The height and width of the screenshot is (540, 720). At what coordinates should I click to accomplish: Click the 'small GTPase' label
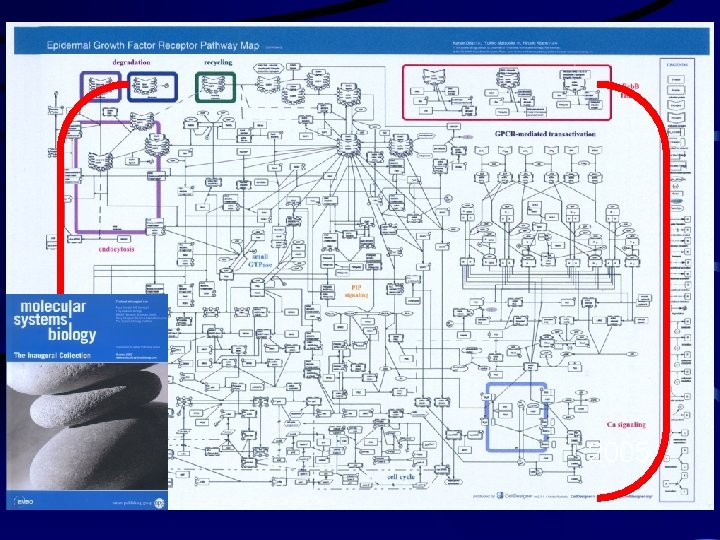[x=260, y=260]
